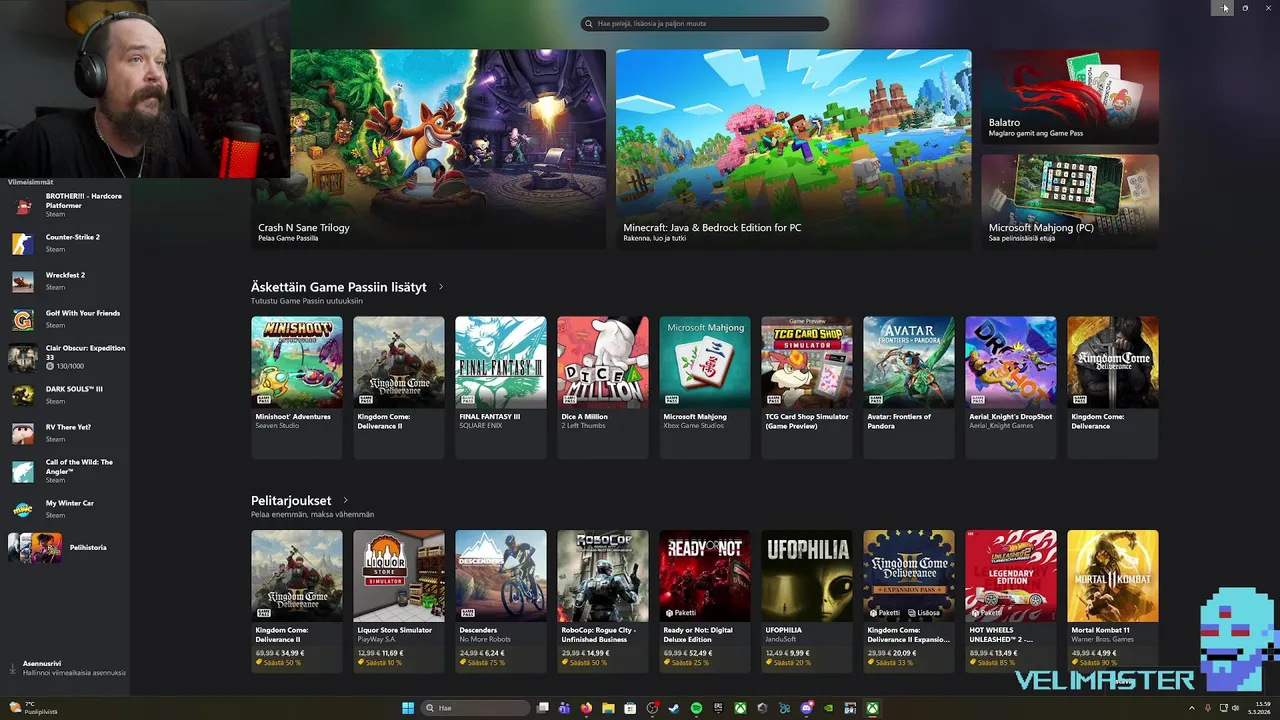This screenshot has width=1280, height=720.
Task: Open Dice A Million game card
Action: coord(603,387)
